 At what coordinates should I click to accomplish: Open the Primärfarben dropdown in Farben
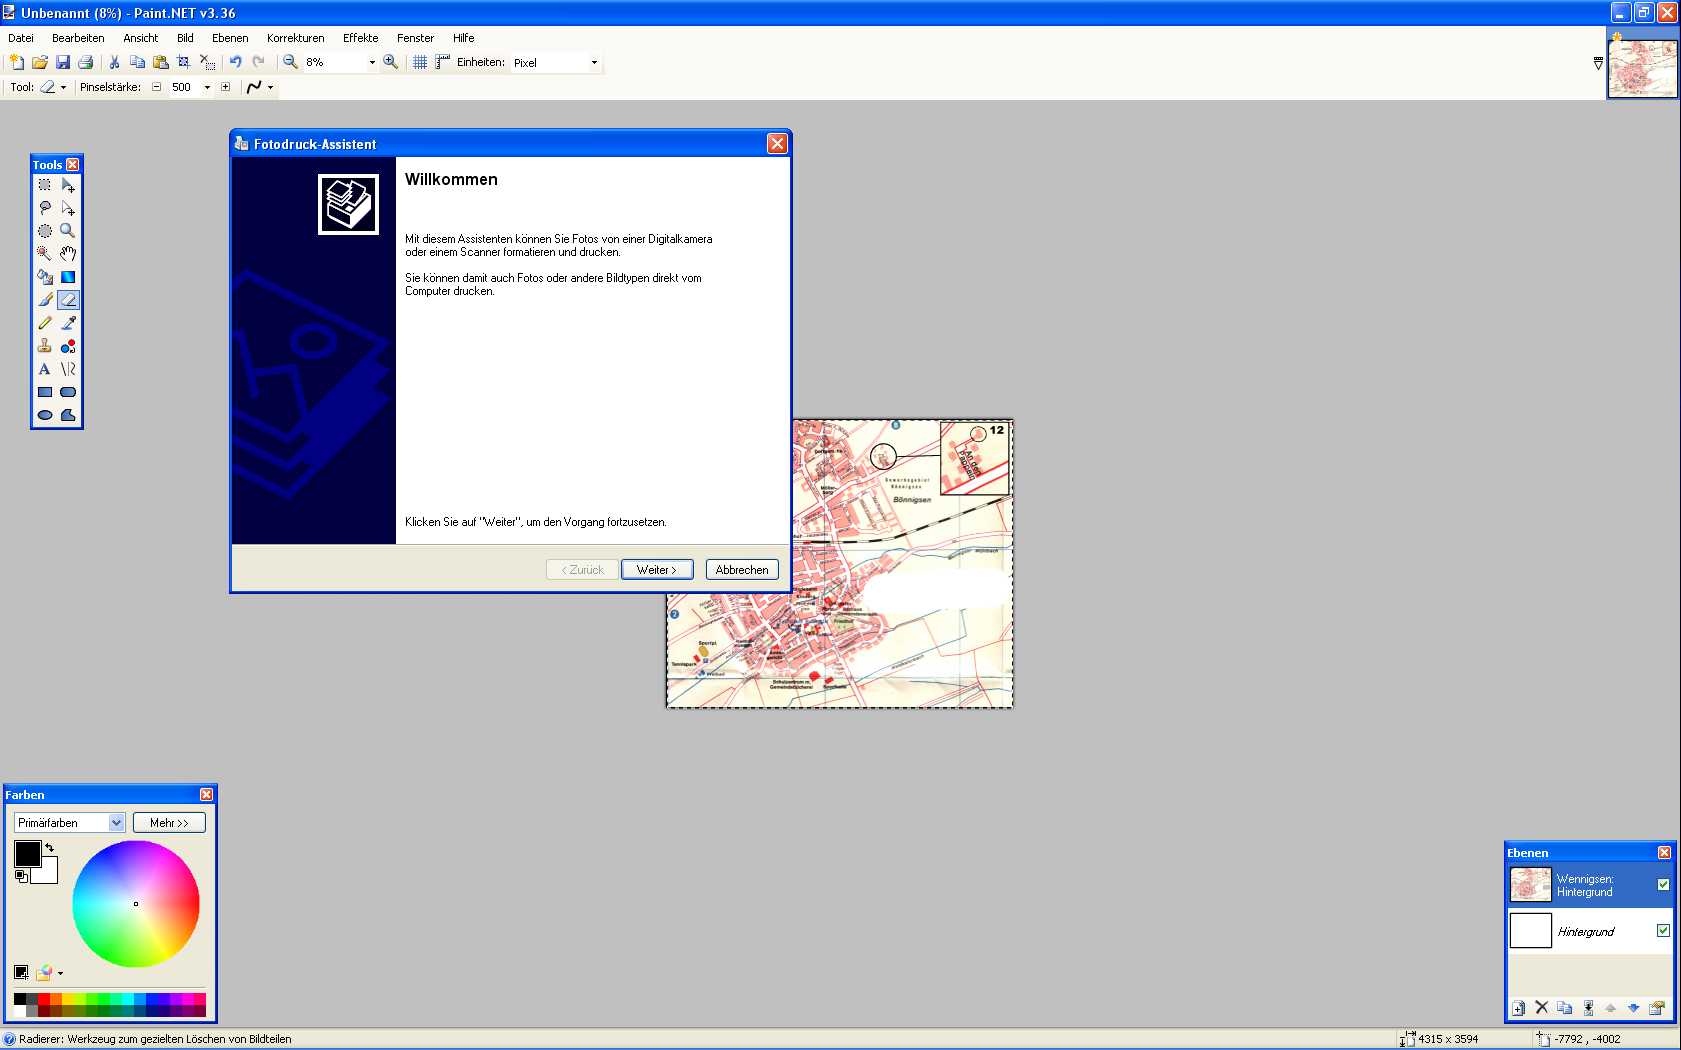pyautogui.click(x=116, y=823)
